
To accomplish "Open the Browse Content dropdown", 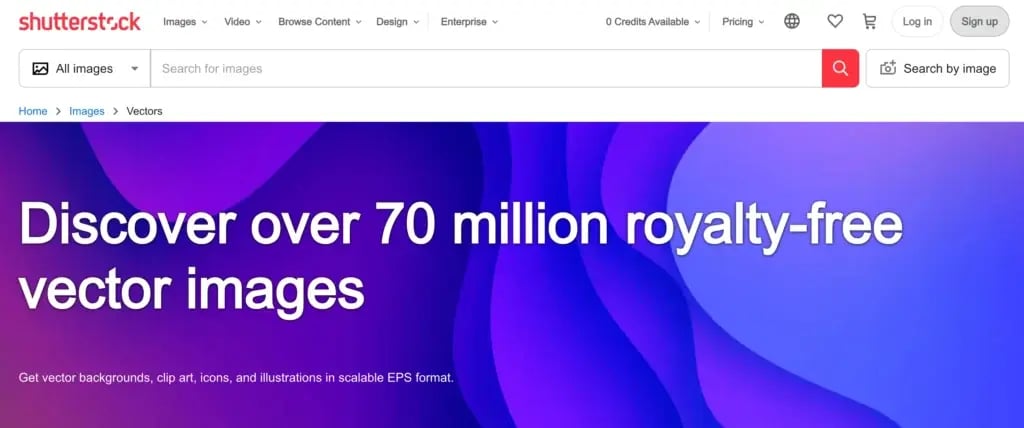I will coord(320,21).
